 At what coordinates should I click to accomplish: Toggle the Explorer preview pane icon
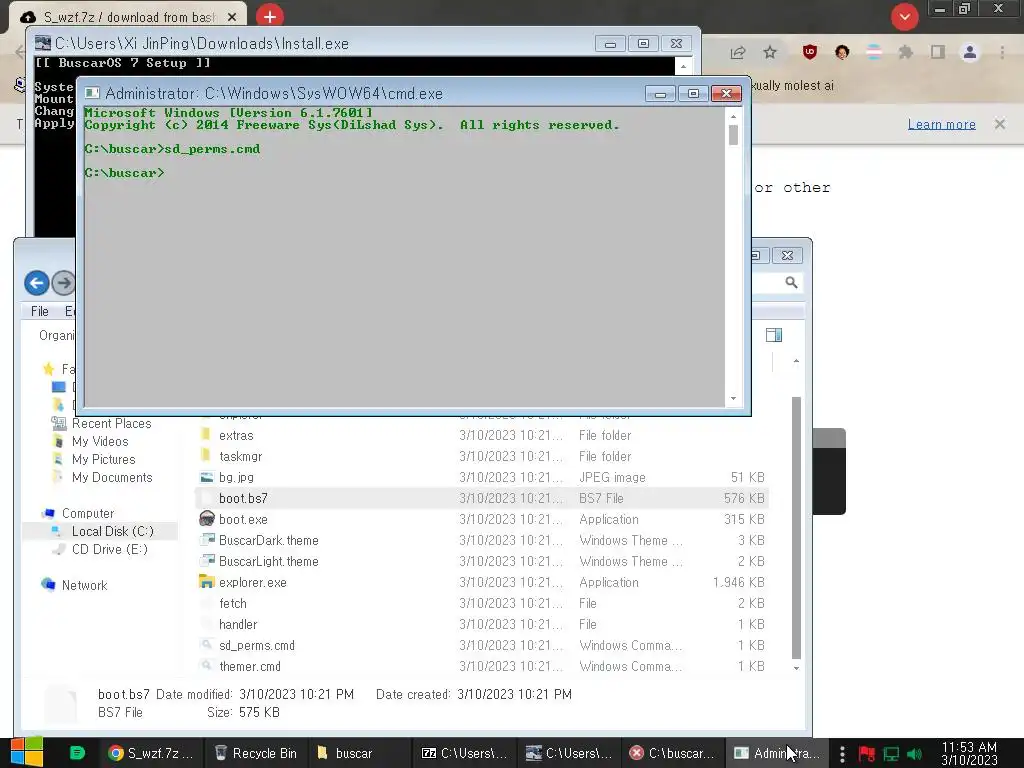[774, 335]
